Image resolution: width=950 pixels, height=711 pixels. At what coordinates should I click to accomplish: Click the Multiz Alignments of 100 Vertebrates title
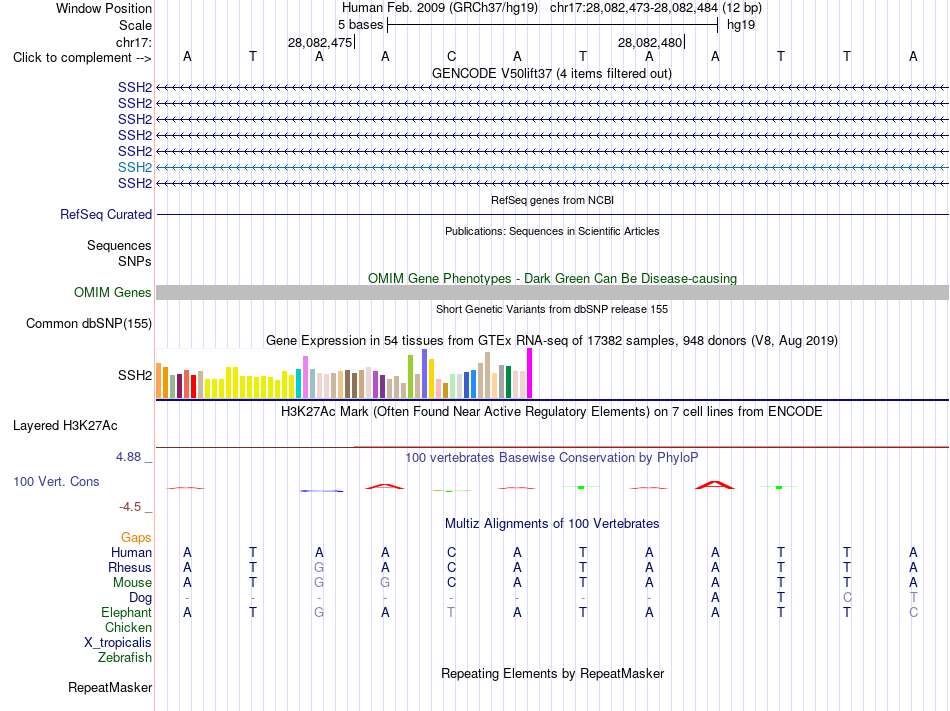552,523
